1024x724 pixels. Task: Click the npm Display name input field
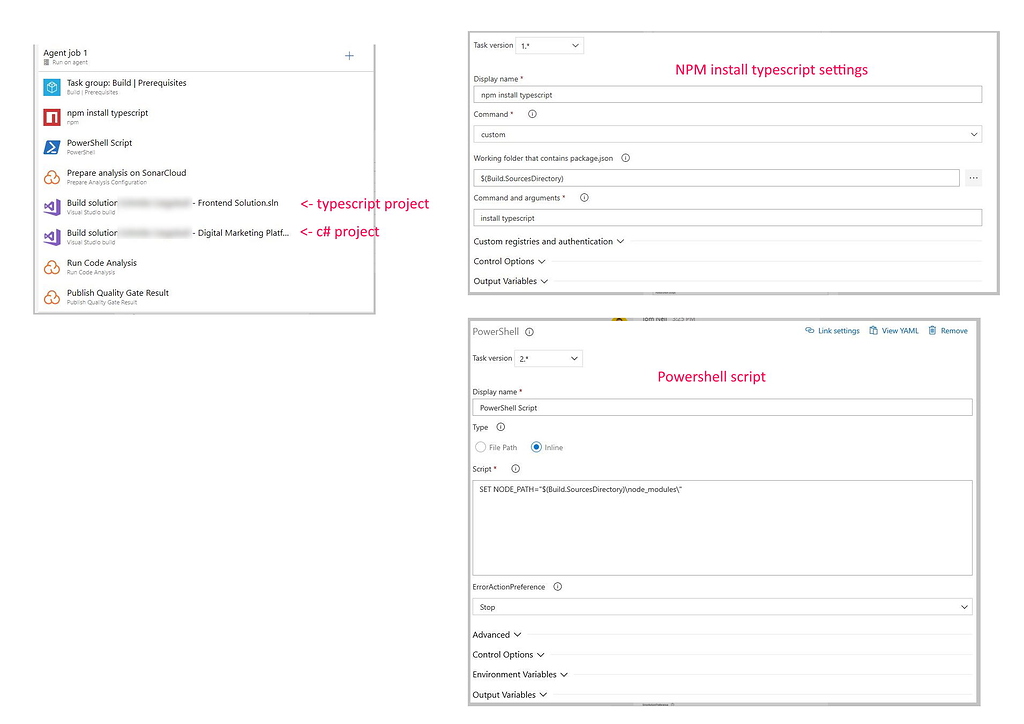click(x=728, y=95)
